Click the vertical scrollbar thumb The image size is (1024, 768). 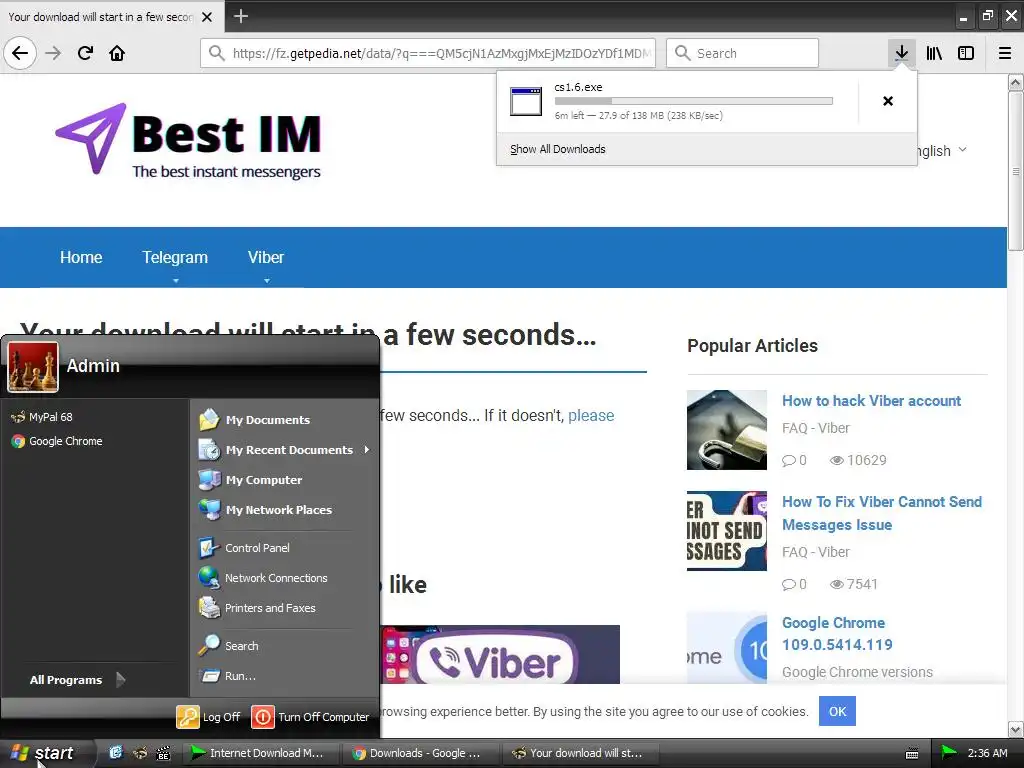click(1015, 171)
